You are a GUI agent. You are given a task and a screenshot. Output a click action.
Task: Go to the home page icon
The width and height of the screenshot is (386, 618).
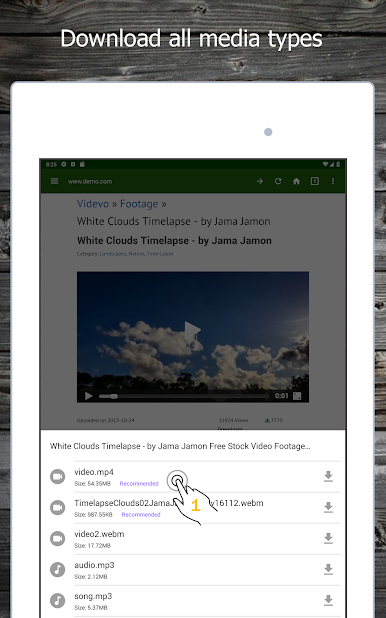pos(296,181)
